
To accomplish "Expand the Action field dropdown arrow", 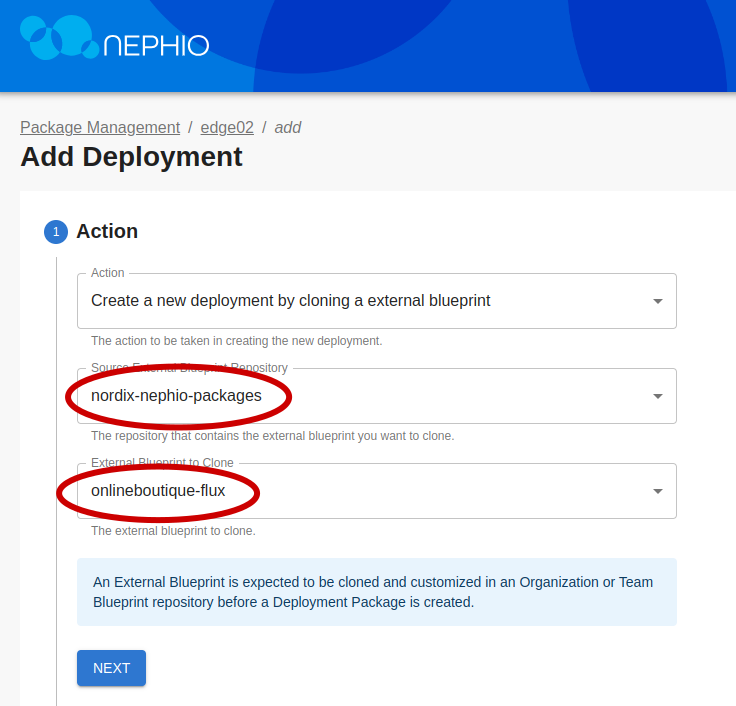I will [657, 301].
